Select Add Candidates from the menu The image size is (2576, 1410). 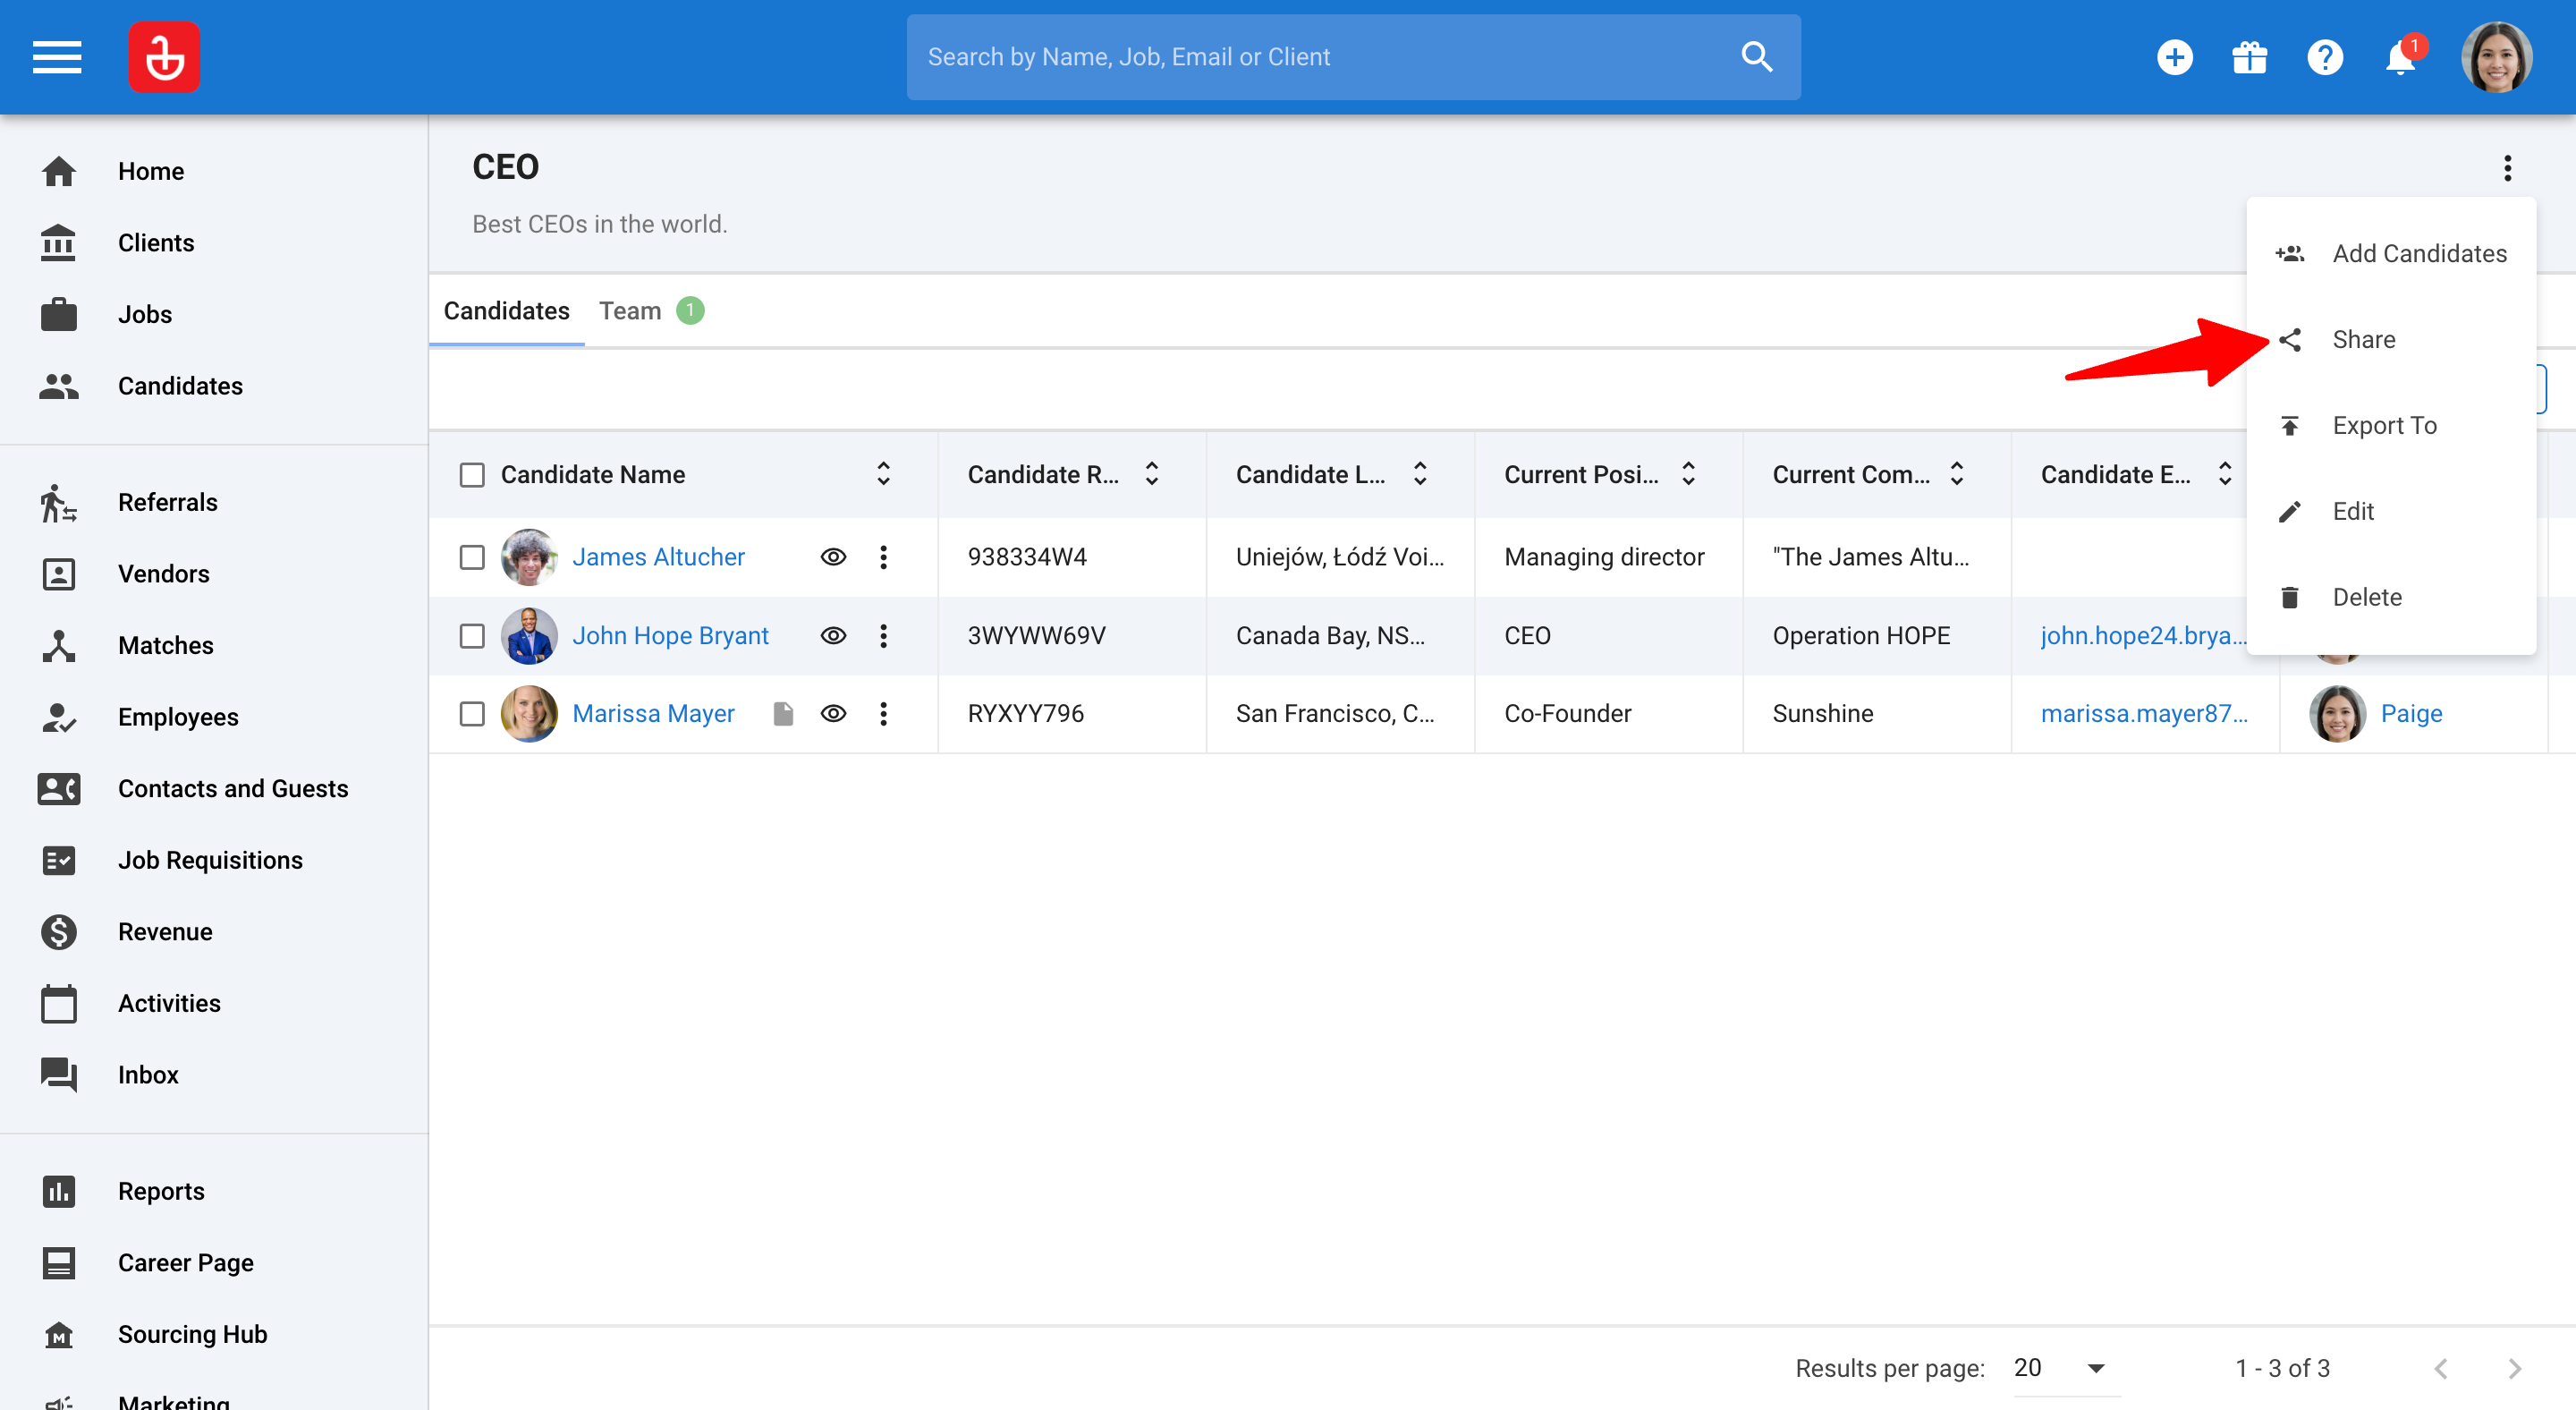pyautogui.click(x=2391, y=254)
